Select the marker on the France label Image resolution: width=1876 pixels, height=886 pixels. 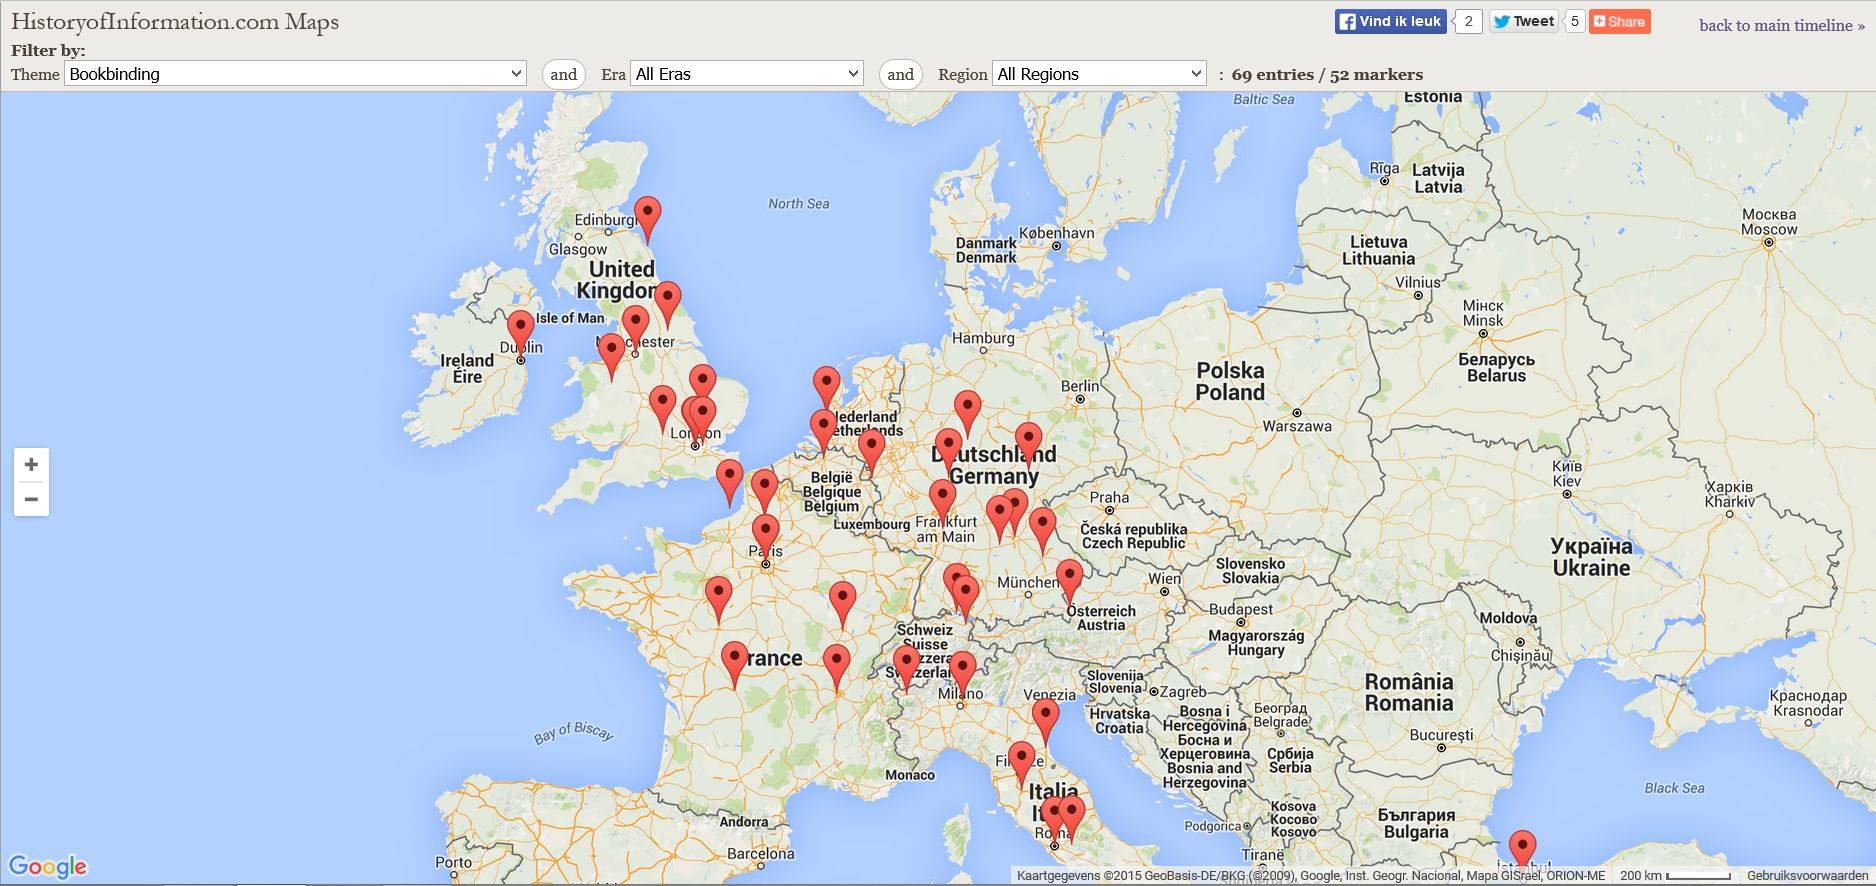point(735,665)
